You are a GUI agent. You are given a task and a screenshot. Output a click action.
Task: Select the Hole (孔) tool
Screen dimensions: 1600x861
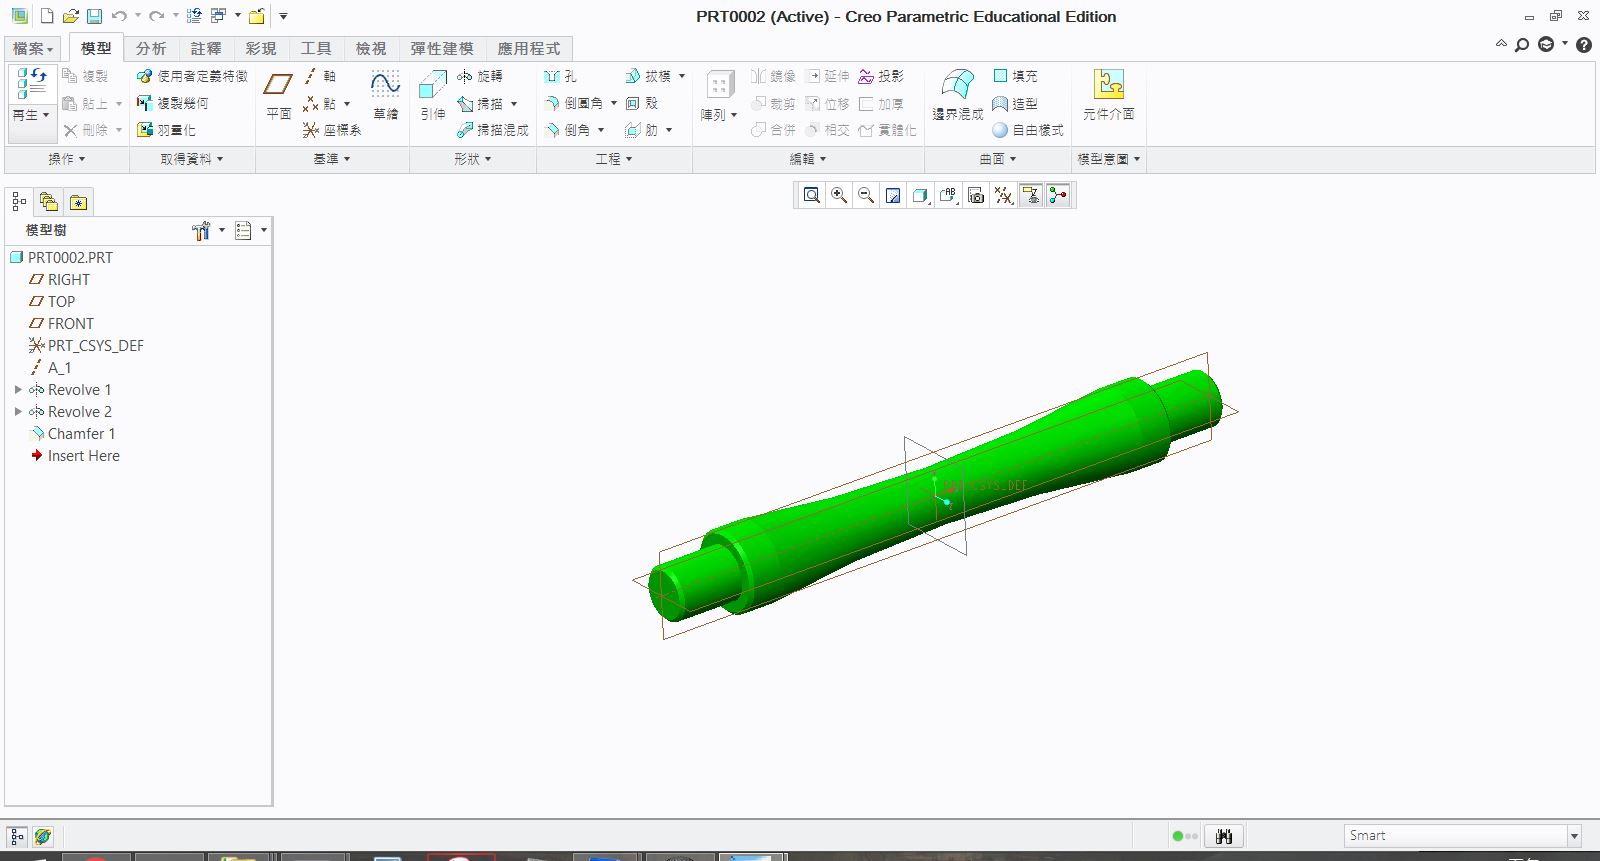560,76
